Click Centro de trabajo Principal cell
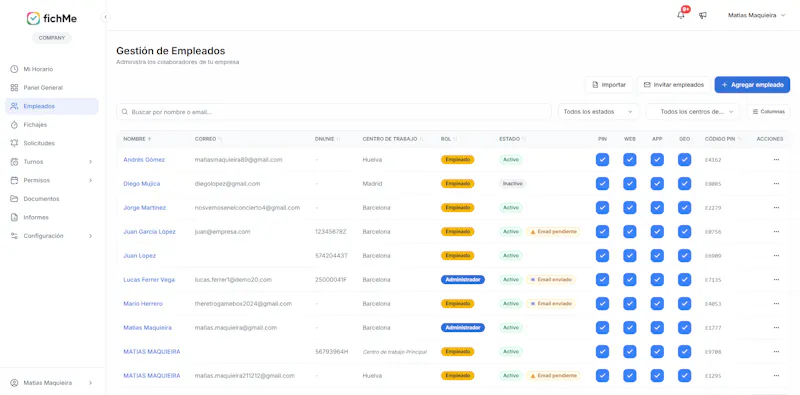 pyautogui.click(x=394, y=352)
